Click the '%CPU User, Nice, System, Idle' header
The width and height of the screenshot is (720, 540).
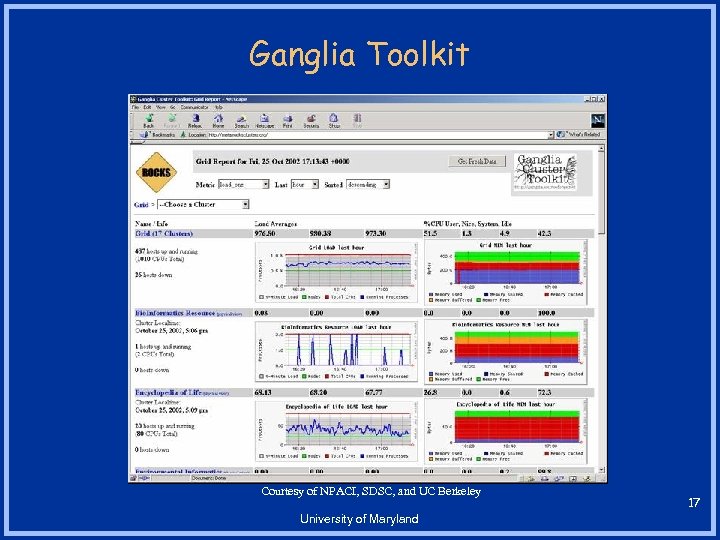click(467, 224)
